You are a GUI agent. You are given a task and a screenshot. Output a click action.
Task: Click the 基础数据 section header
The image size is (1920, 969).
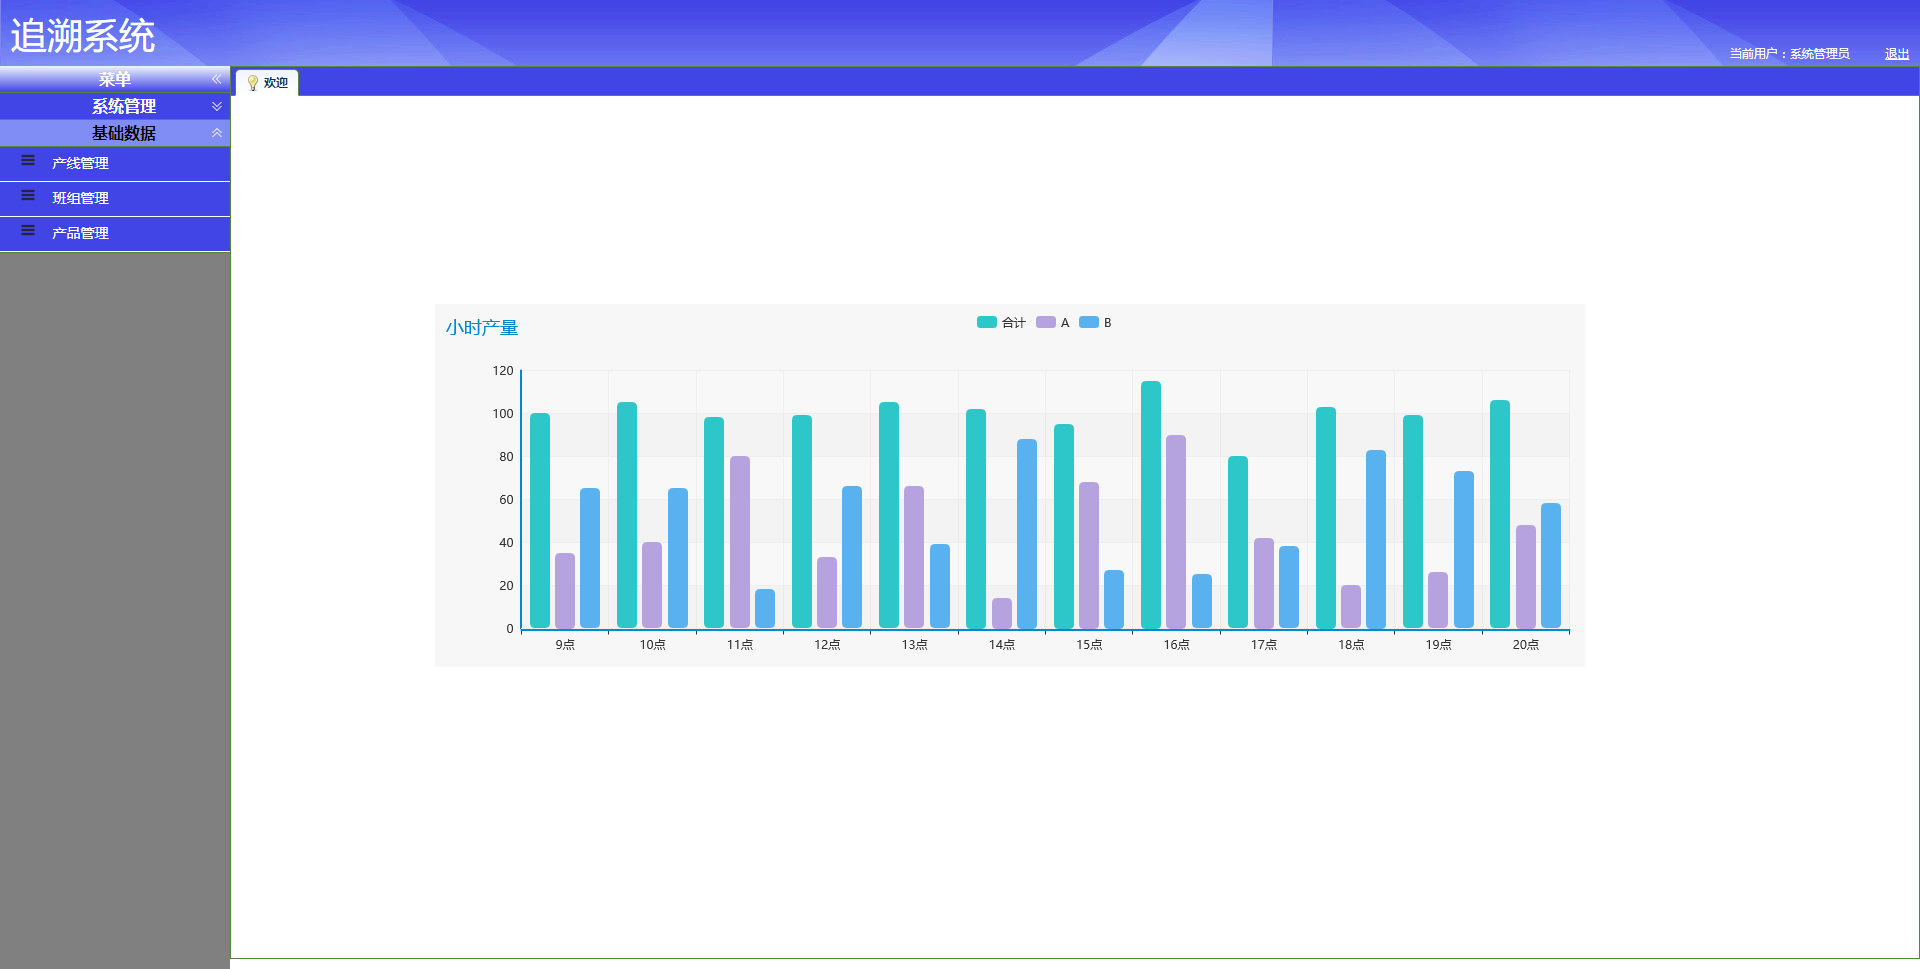click(x=115, y=133)
